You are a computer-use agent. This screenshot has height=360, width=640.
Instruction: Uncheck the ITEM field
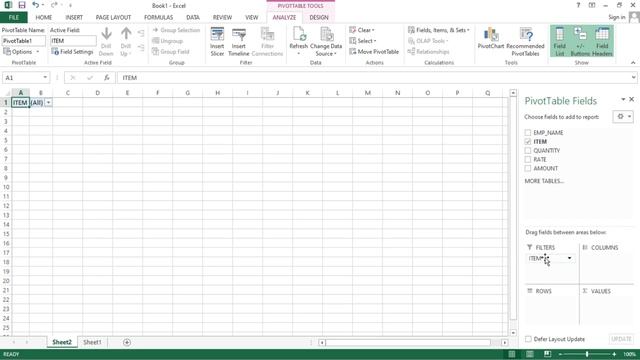point(528,142)
